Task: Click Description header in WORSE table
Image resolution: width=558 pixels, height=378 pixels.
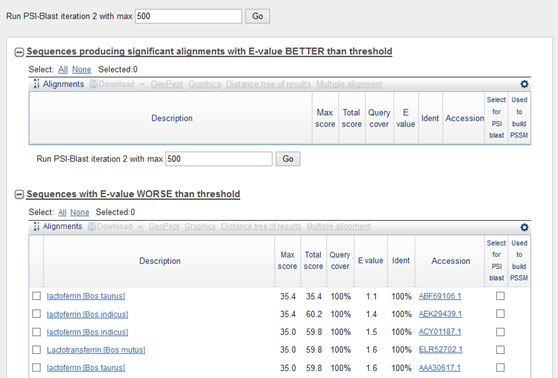Action: pos(160,261)
